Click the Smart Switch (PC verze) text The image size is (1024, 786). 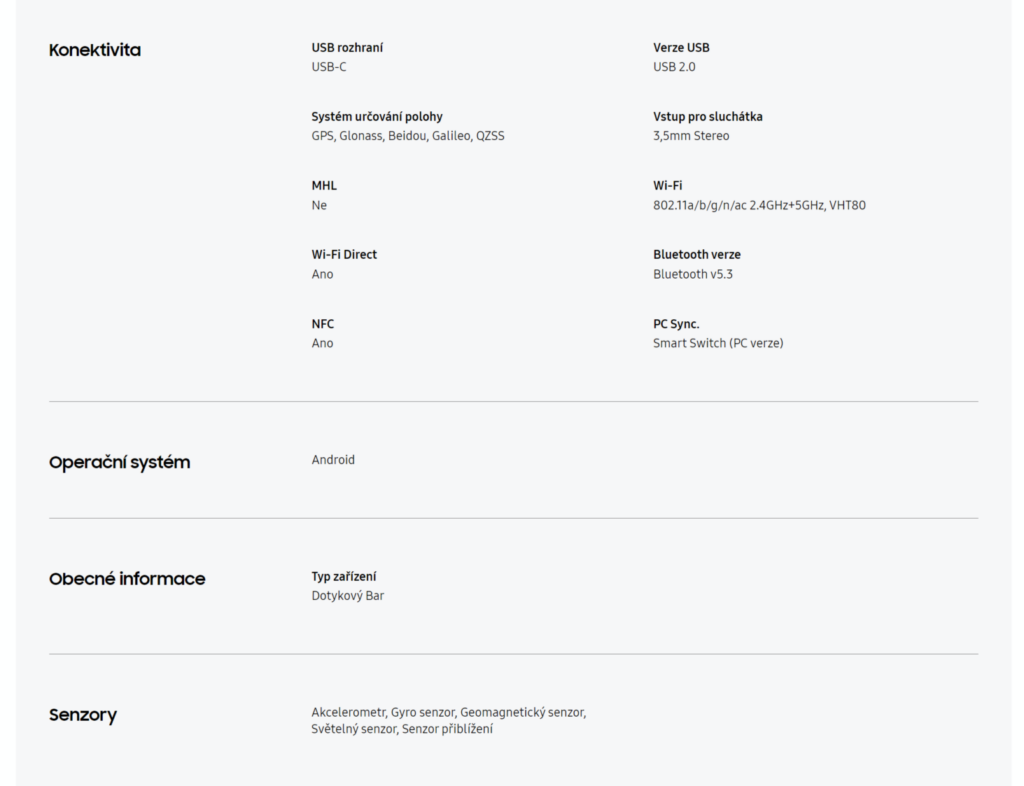[x=718, y=343]
